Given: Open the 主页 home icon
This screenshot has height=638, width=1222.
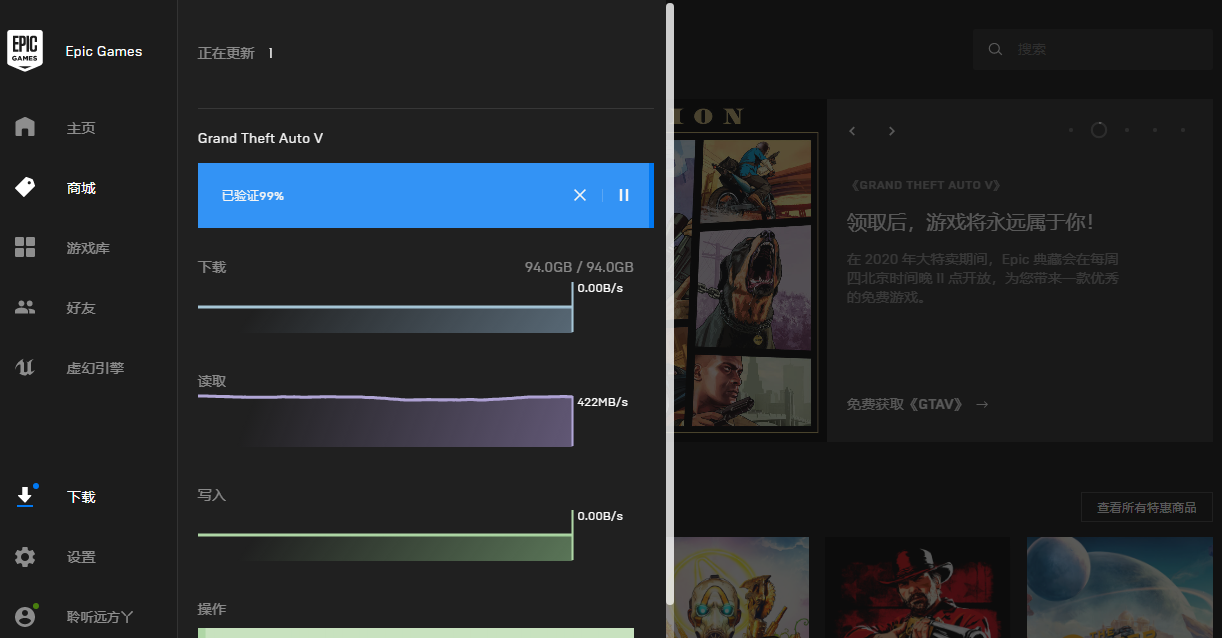Looking at the screenshot, I should point(25,127).
